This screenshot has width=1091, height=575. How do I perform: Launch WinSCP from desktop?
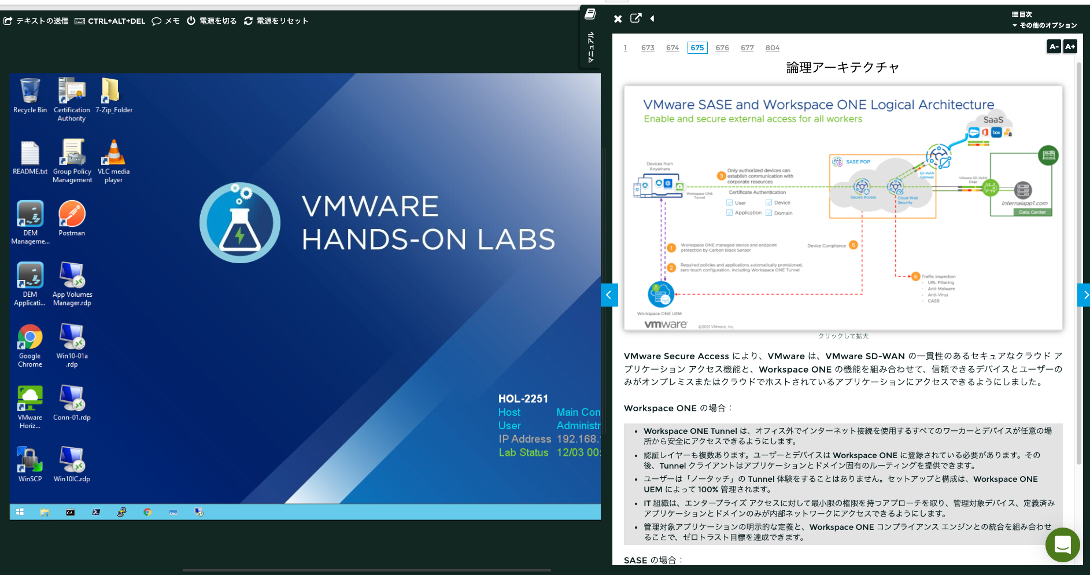pyautogui.click(x=30, y=464)
